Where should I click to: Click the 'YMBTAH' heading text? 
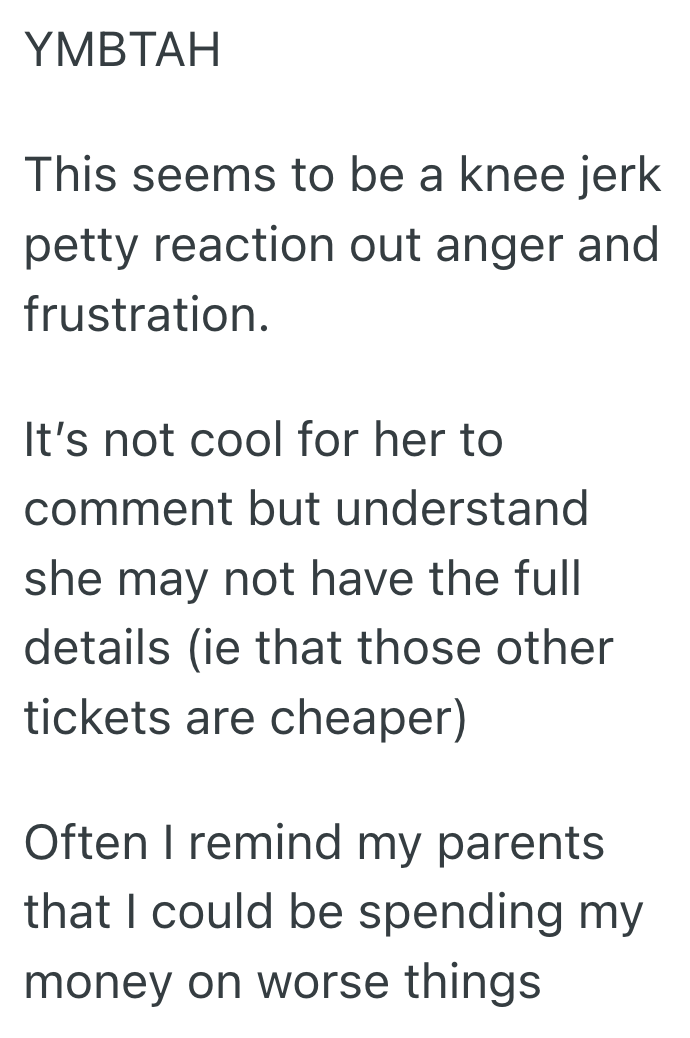click(122, 50)
